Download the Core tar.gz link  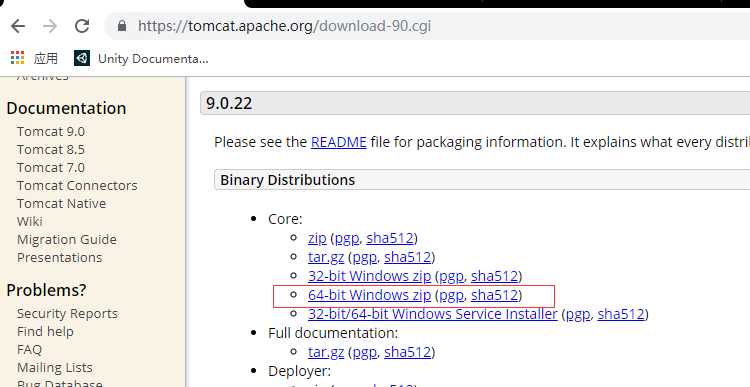(x=326, y=257)
